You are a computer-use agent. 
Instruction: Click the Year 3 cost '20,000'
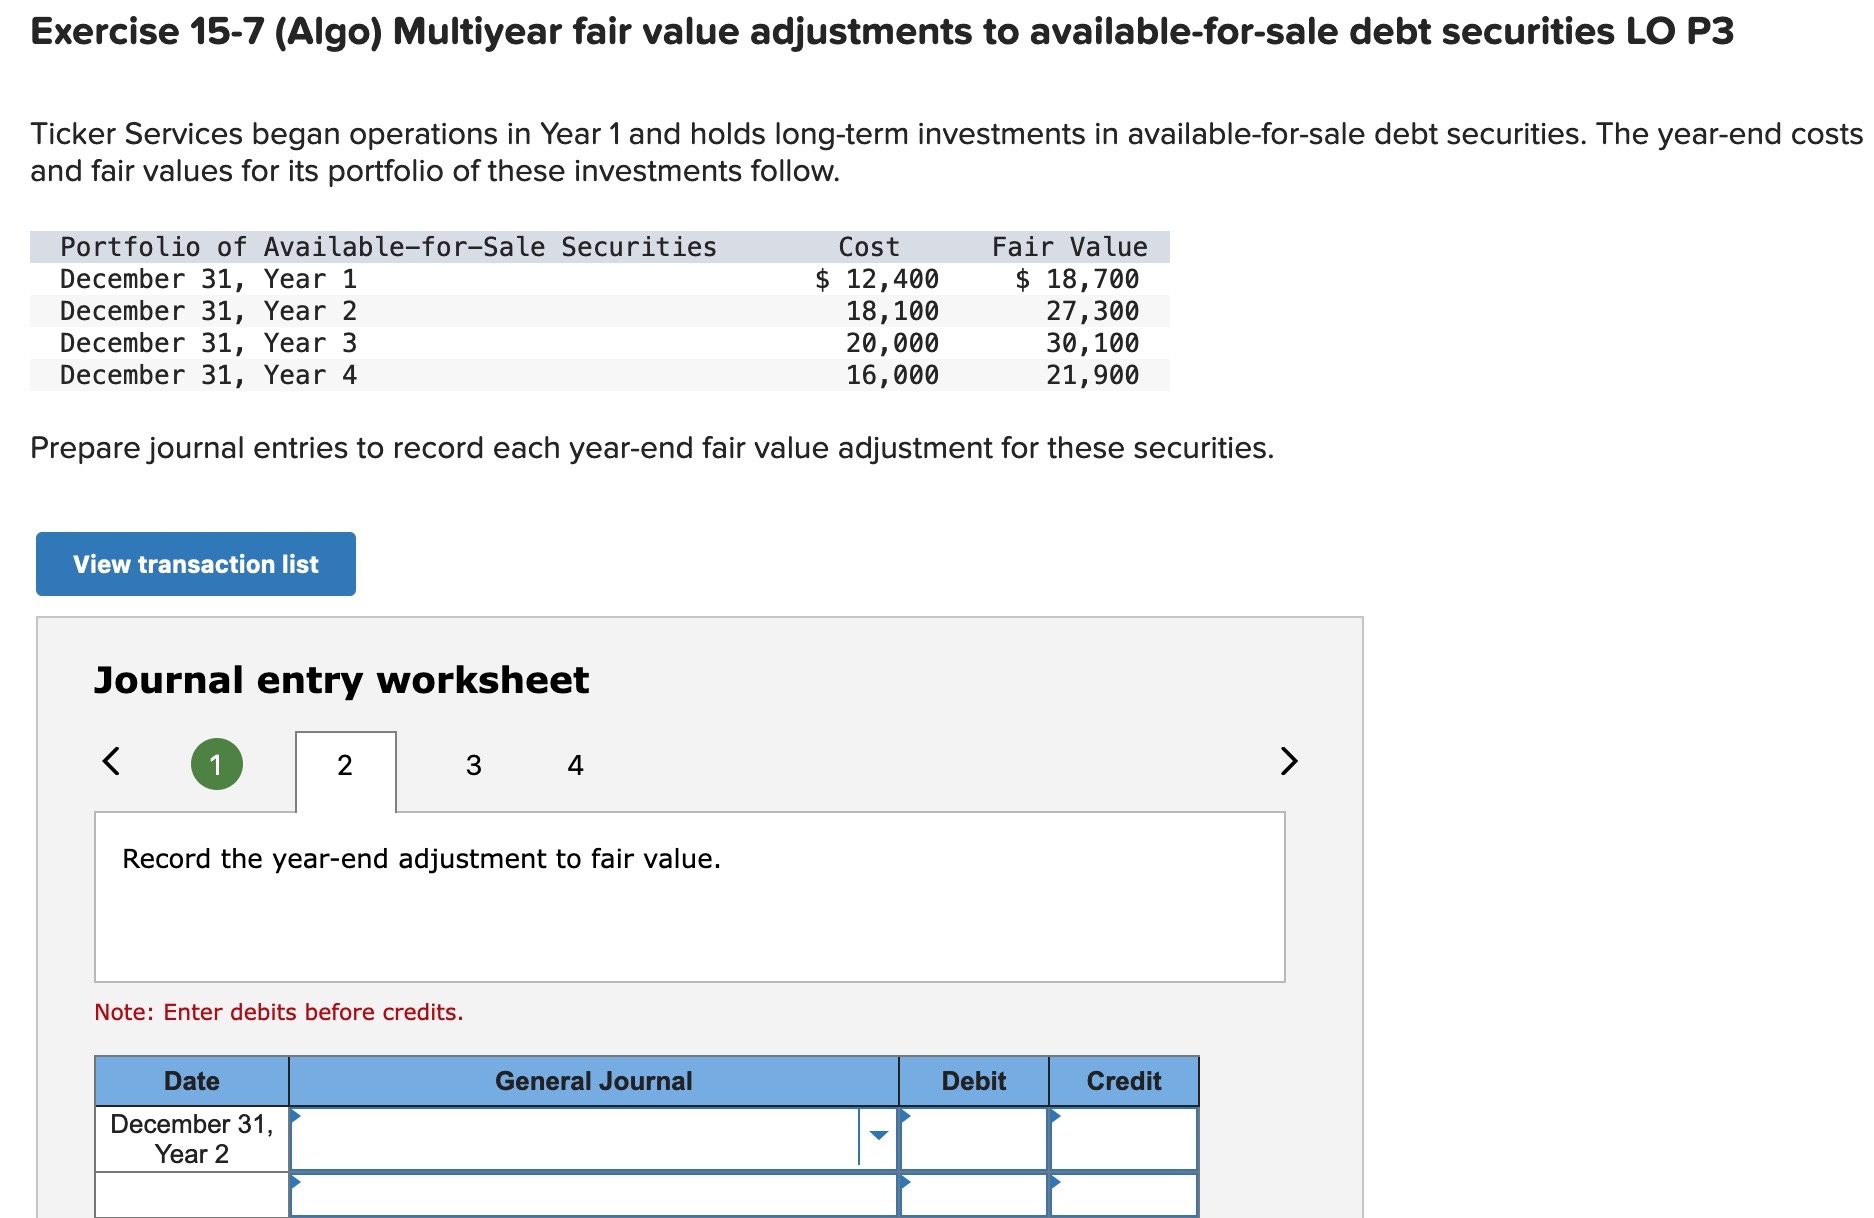[893, 343]
